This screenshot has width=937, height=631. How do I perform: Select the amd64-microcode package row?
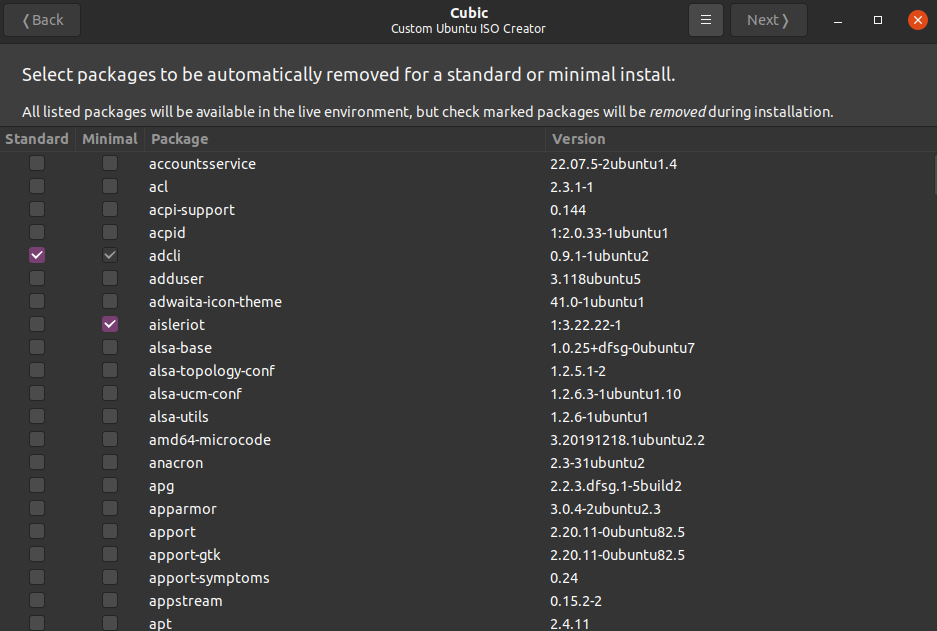(x=210, y=440)
